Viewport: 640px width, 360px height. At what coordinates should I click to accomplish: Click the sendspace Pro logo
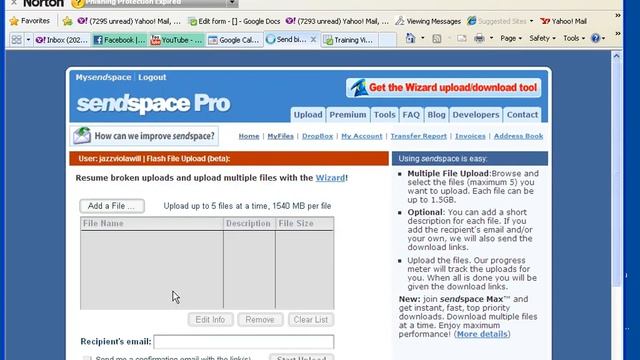pos(153,103)
